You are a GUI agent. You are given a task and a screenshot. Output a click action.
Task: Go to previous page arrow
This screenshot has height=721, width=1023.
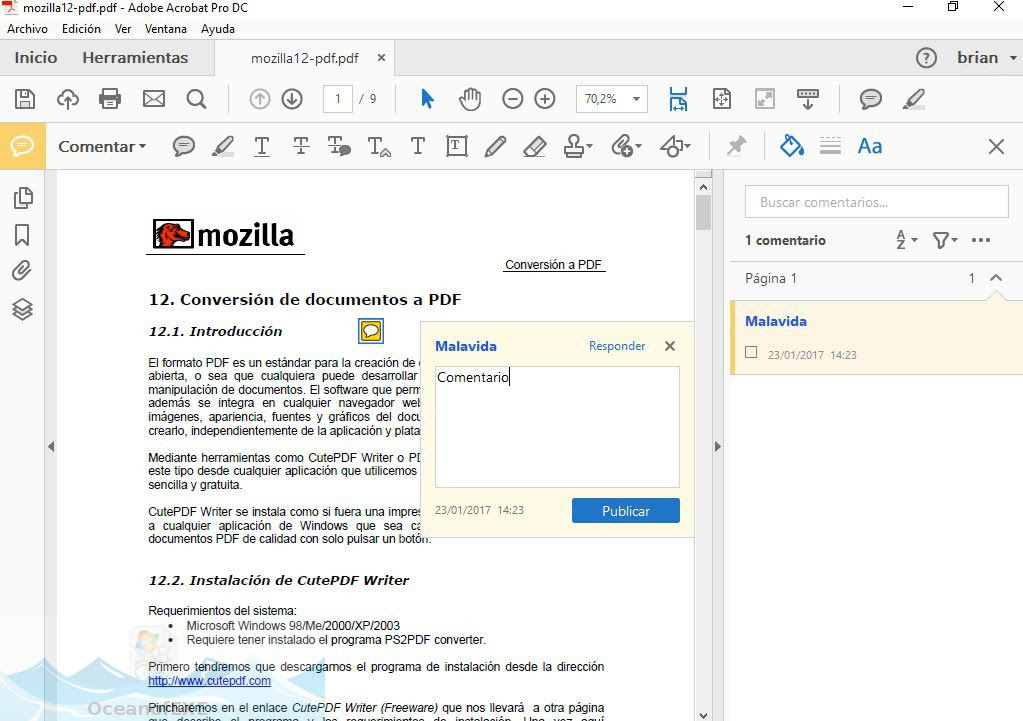pos(260,99)
